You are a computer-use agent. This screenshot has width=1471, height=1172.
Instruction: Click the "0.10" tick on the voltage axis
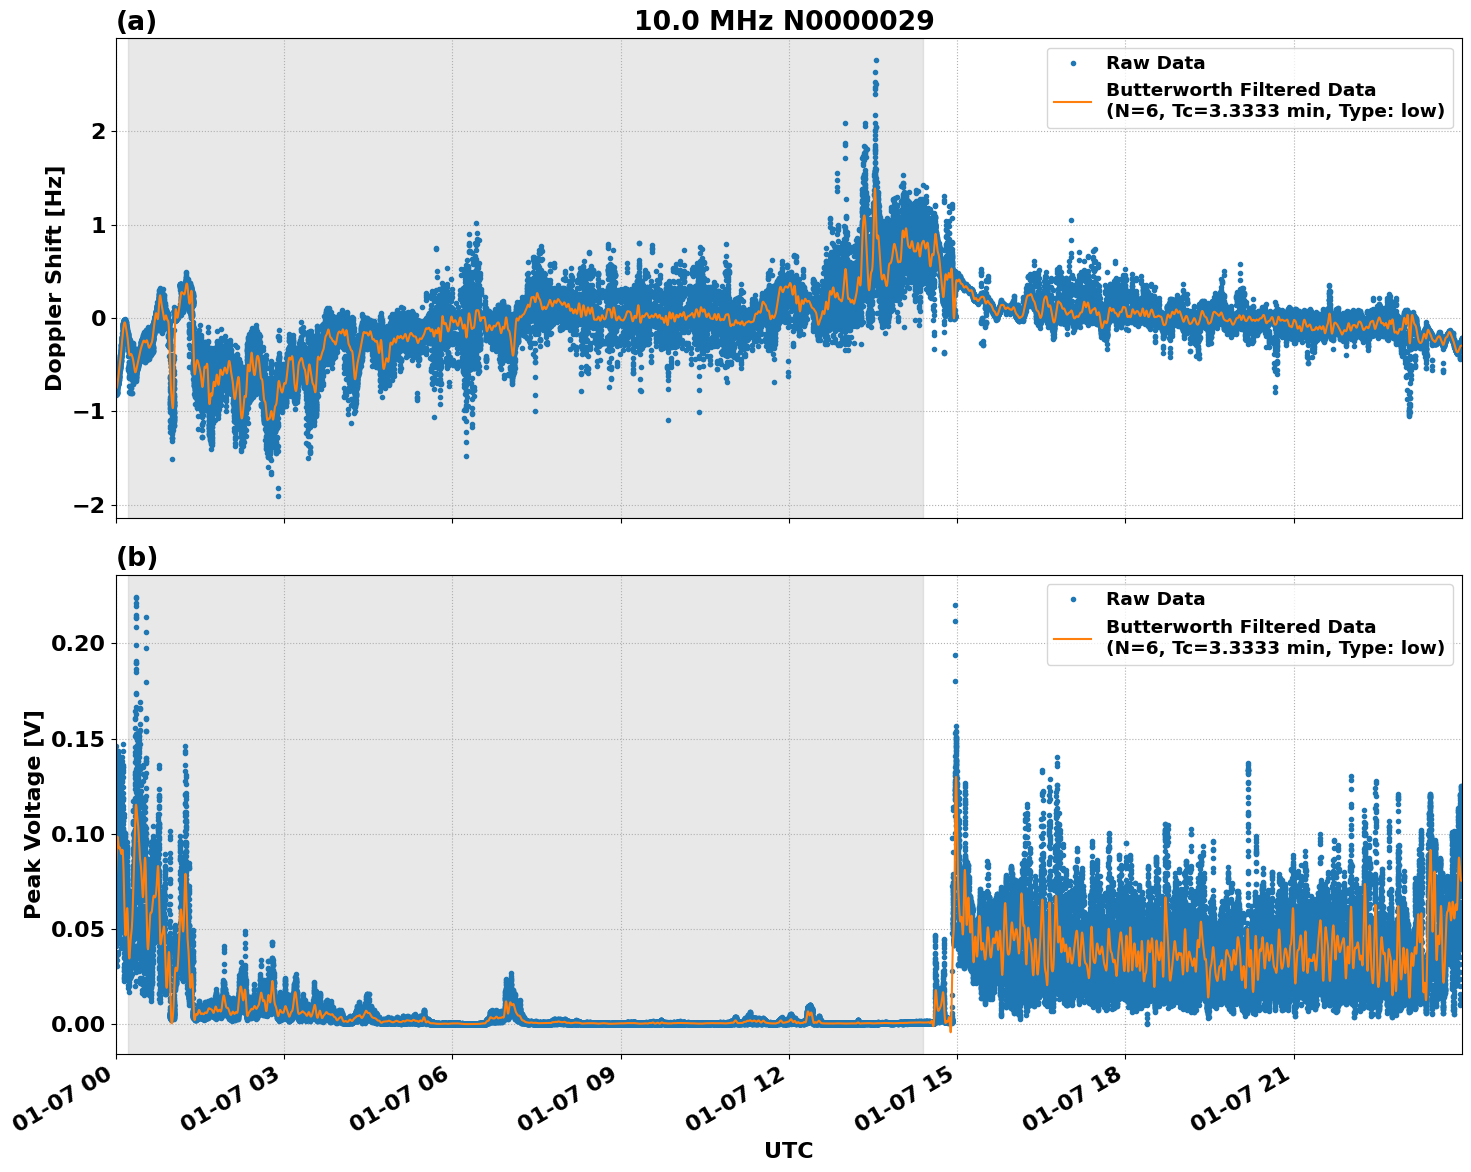[x=78, y=834]
